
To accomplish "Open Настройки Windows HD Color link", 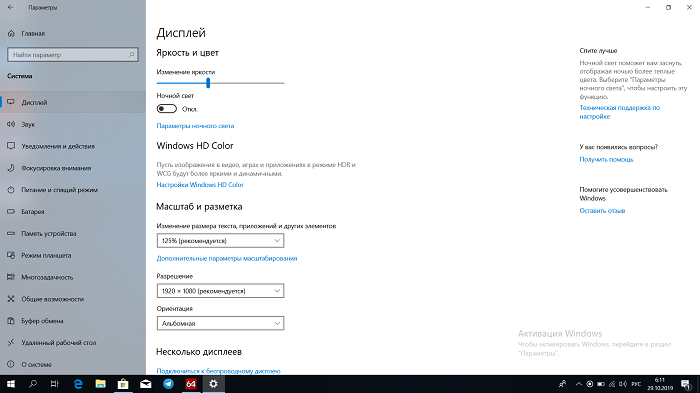I will click(200, 185).
